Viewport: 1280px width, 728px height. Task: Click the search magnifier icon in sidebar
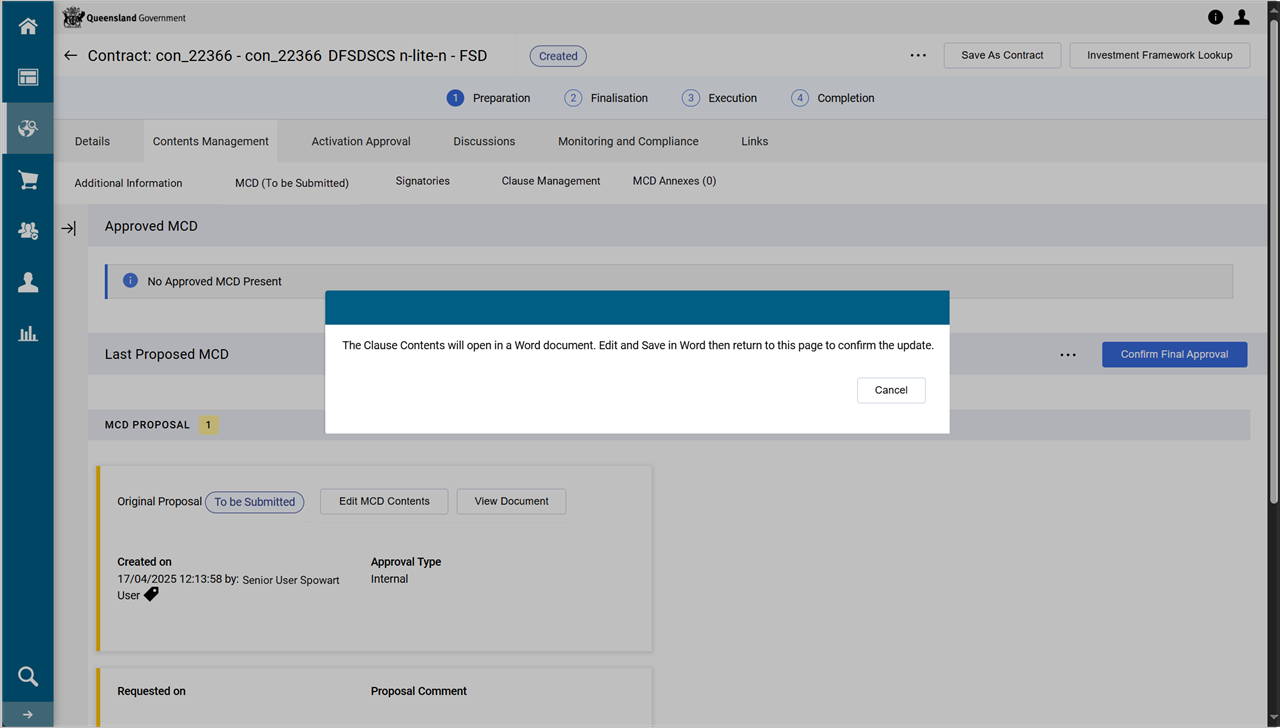click(x=28, y=677)
